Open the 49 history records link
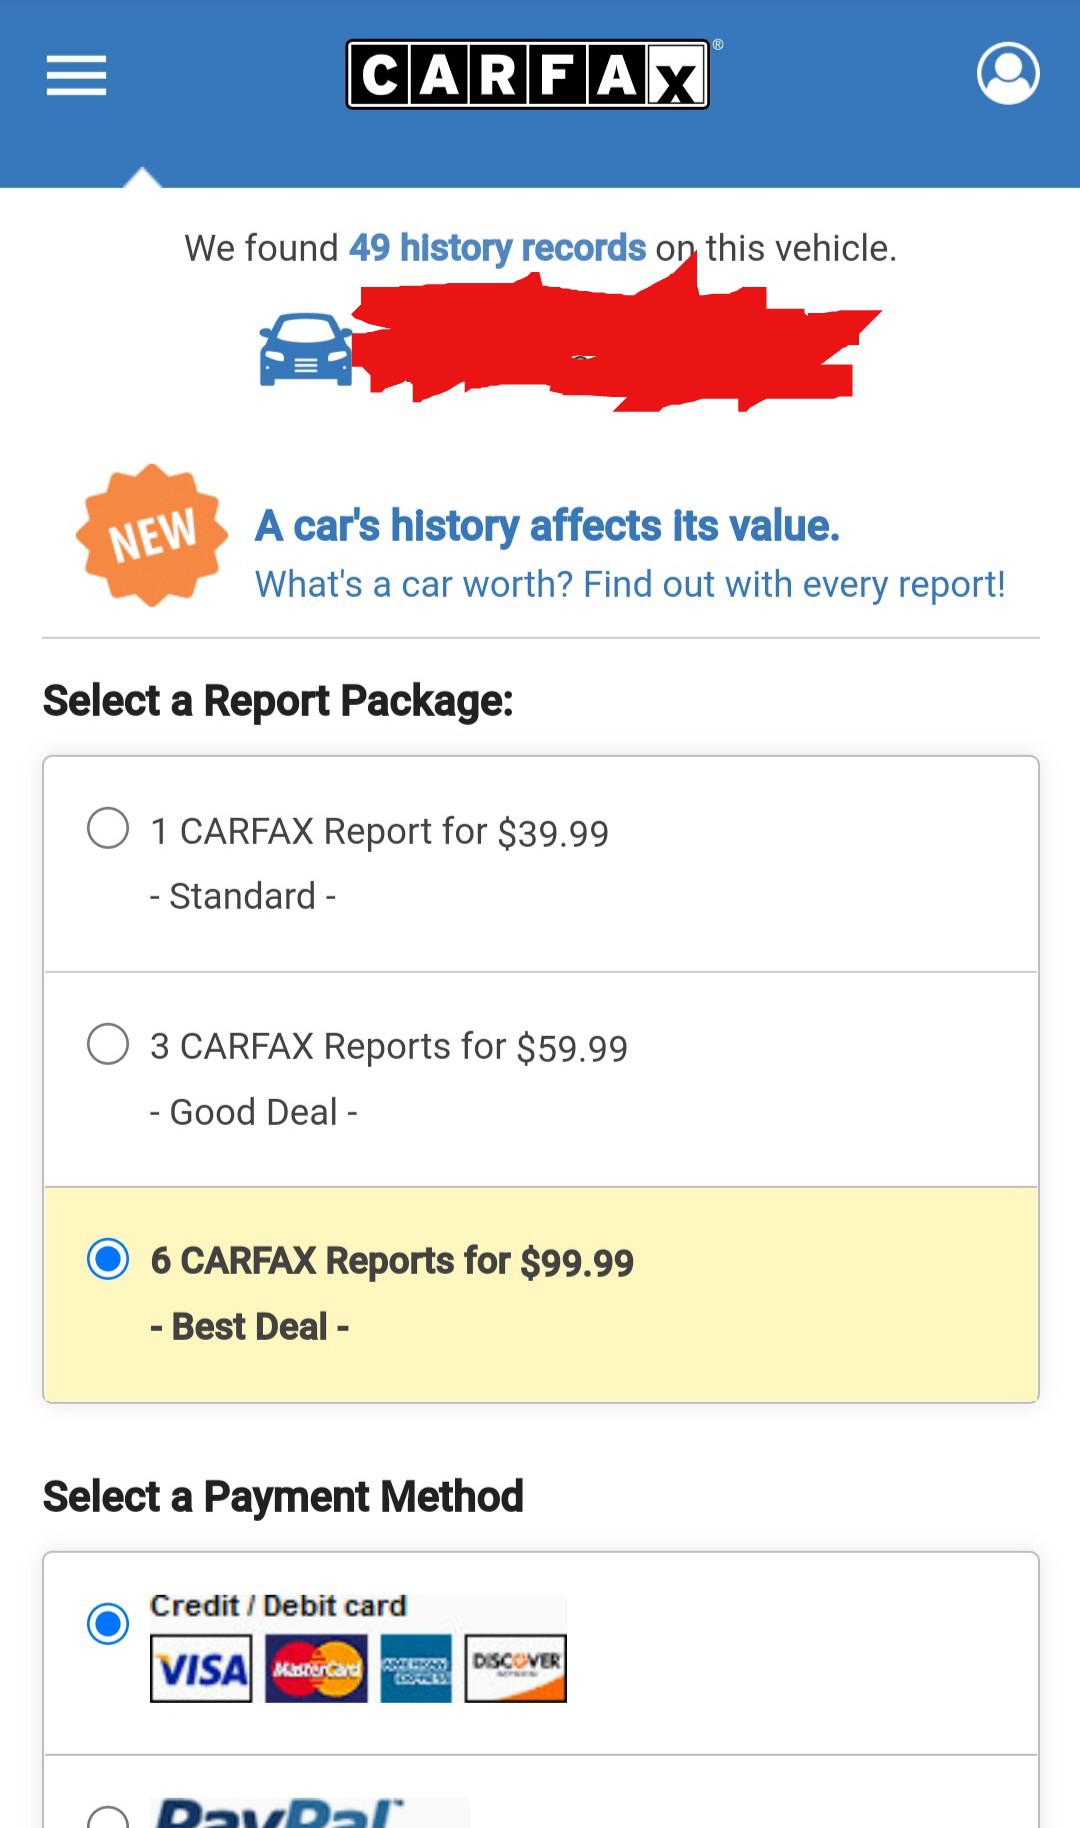 click(497, 248)
